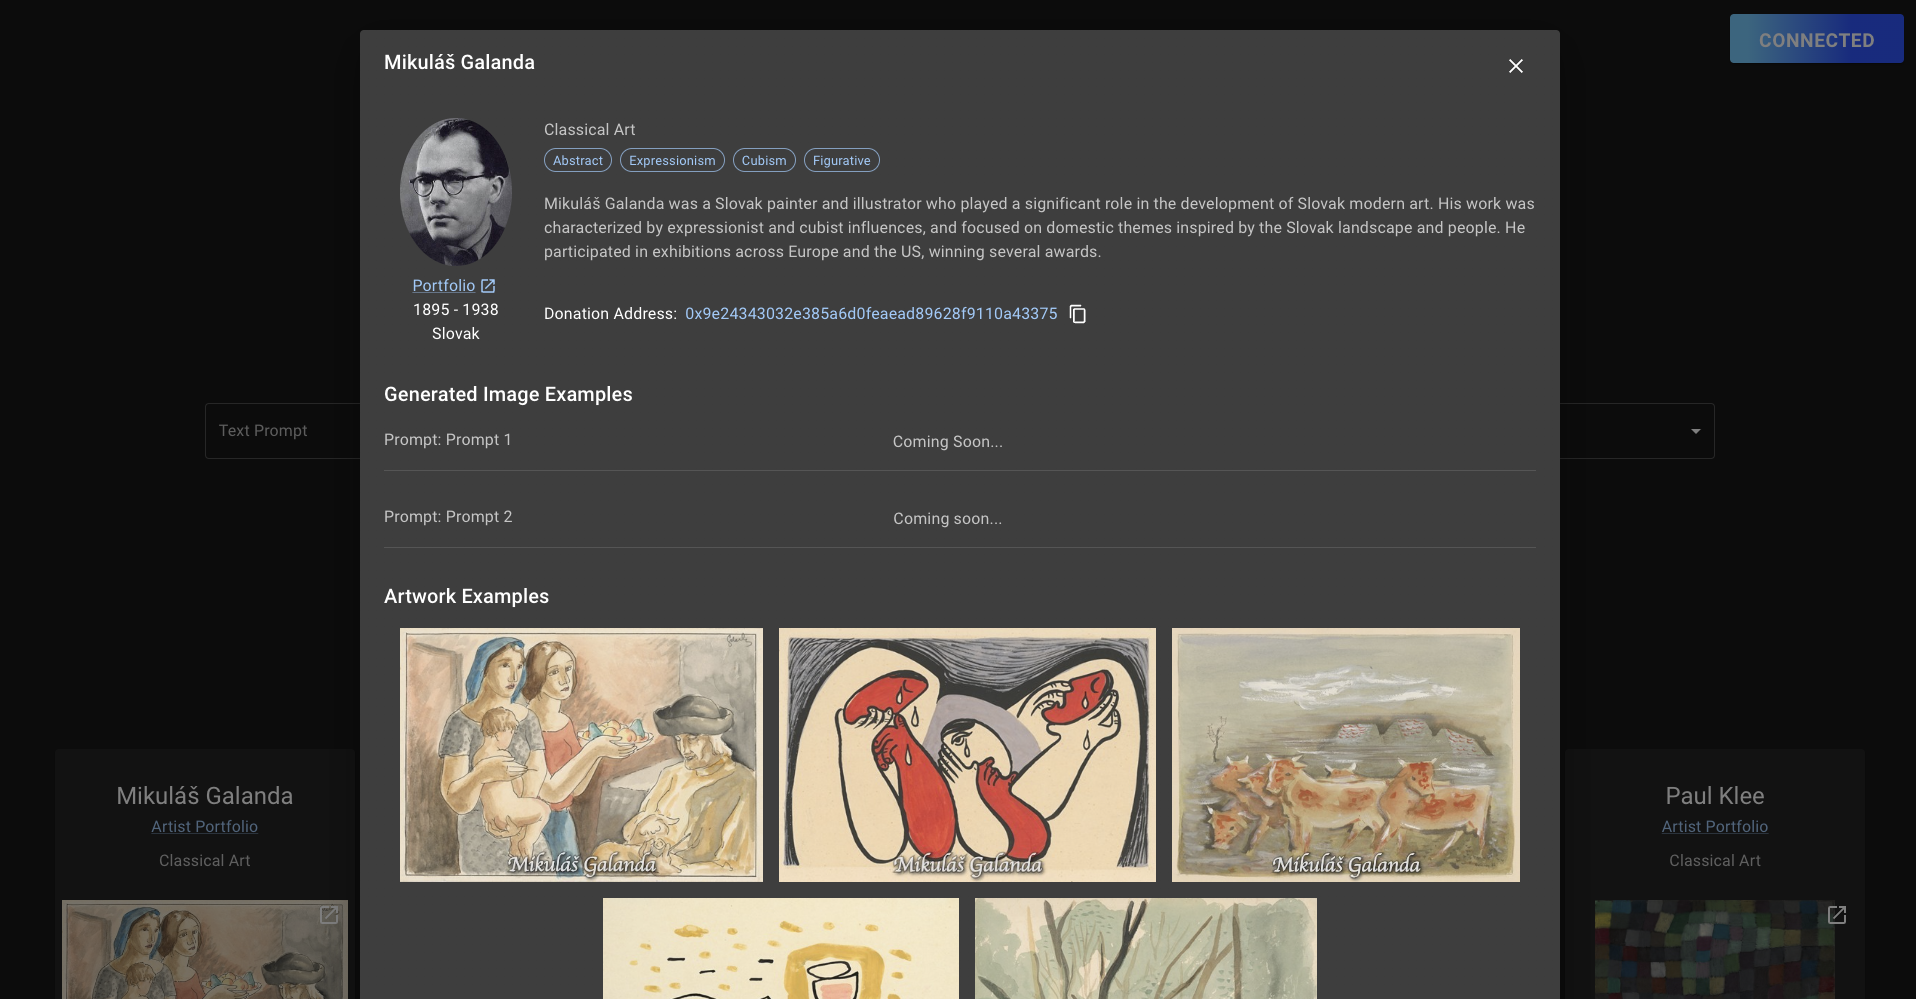Select the Abstract style tag

coord(578,161)
